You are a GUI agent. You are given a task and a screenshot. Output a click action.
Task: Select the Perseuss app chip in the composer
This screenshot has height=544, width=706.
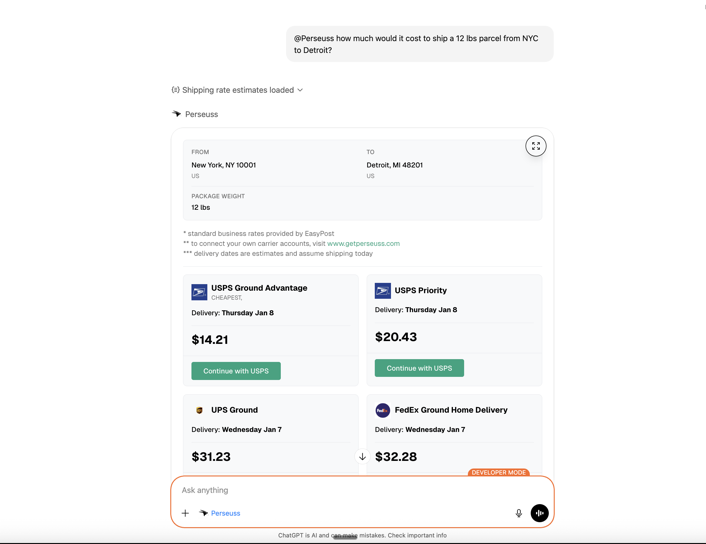(220, 513)
